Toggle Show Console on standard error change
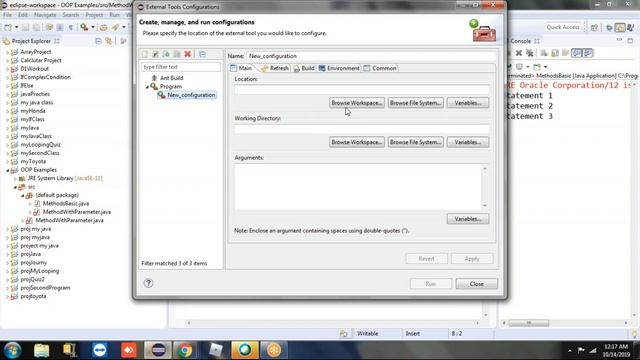The image size is (640, 360). pos(588,53)
